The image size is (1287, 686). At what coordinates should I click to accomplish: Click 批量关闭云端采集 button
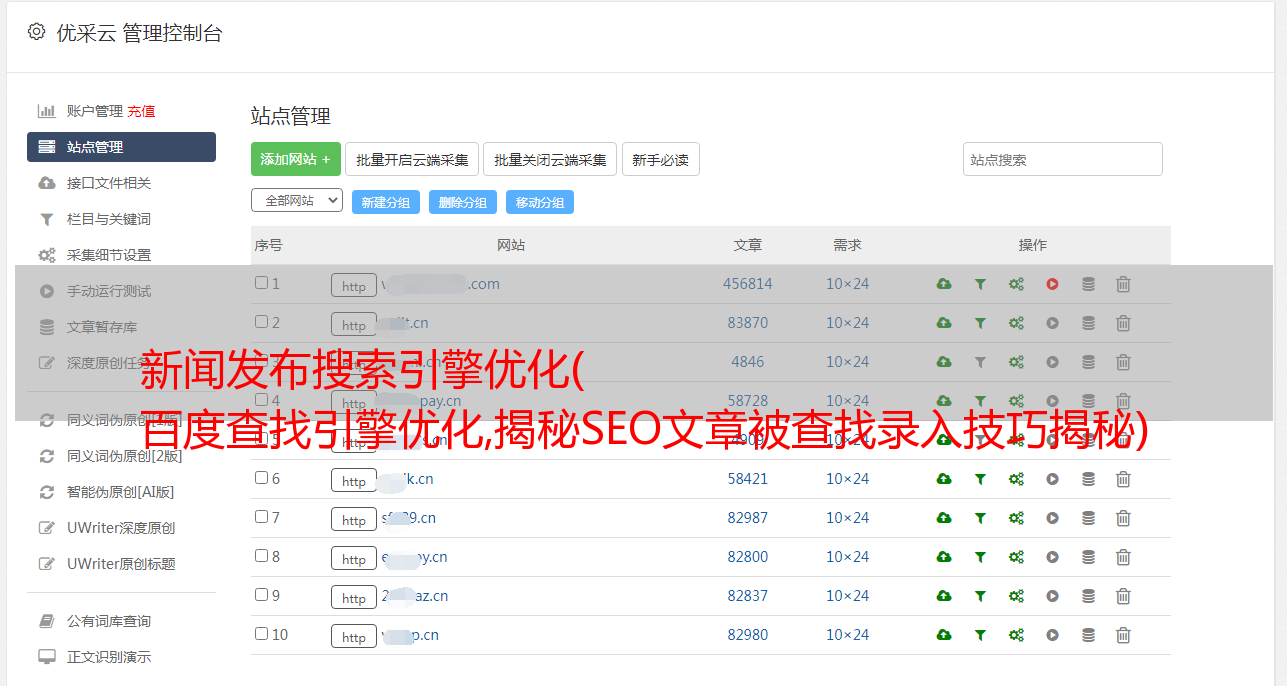(x=550, y=159)
